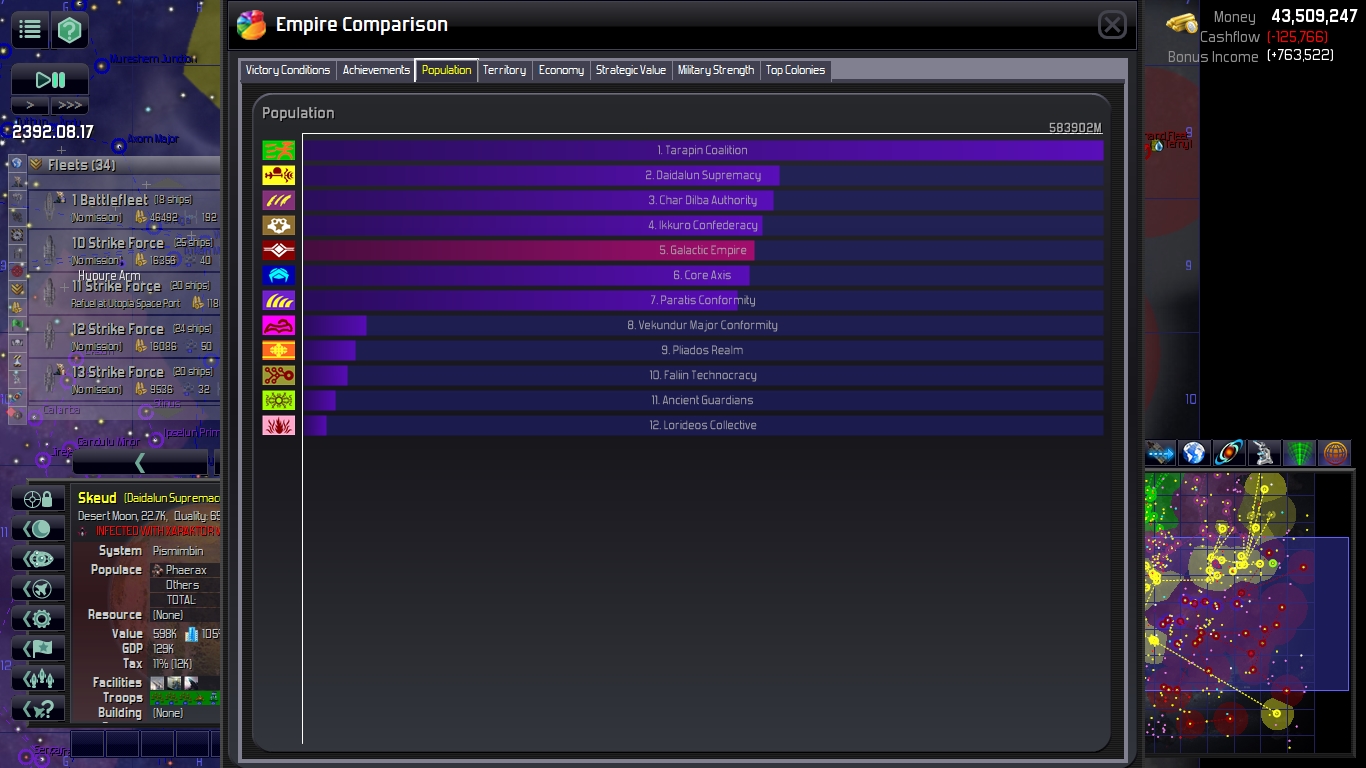The image size is (1366, 768).
Task: Open the Victory Conditions tab
Action: coord(288,70)
